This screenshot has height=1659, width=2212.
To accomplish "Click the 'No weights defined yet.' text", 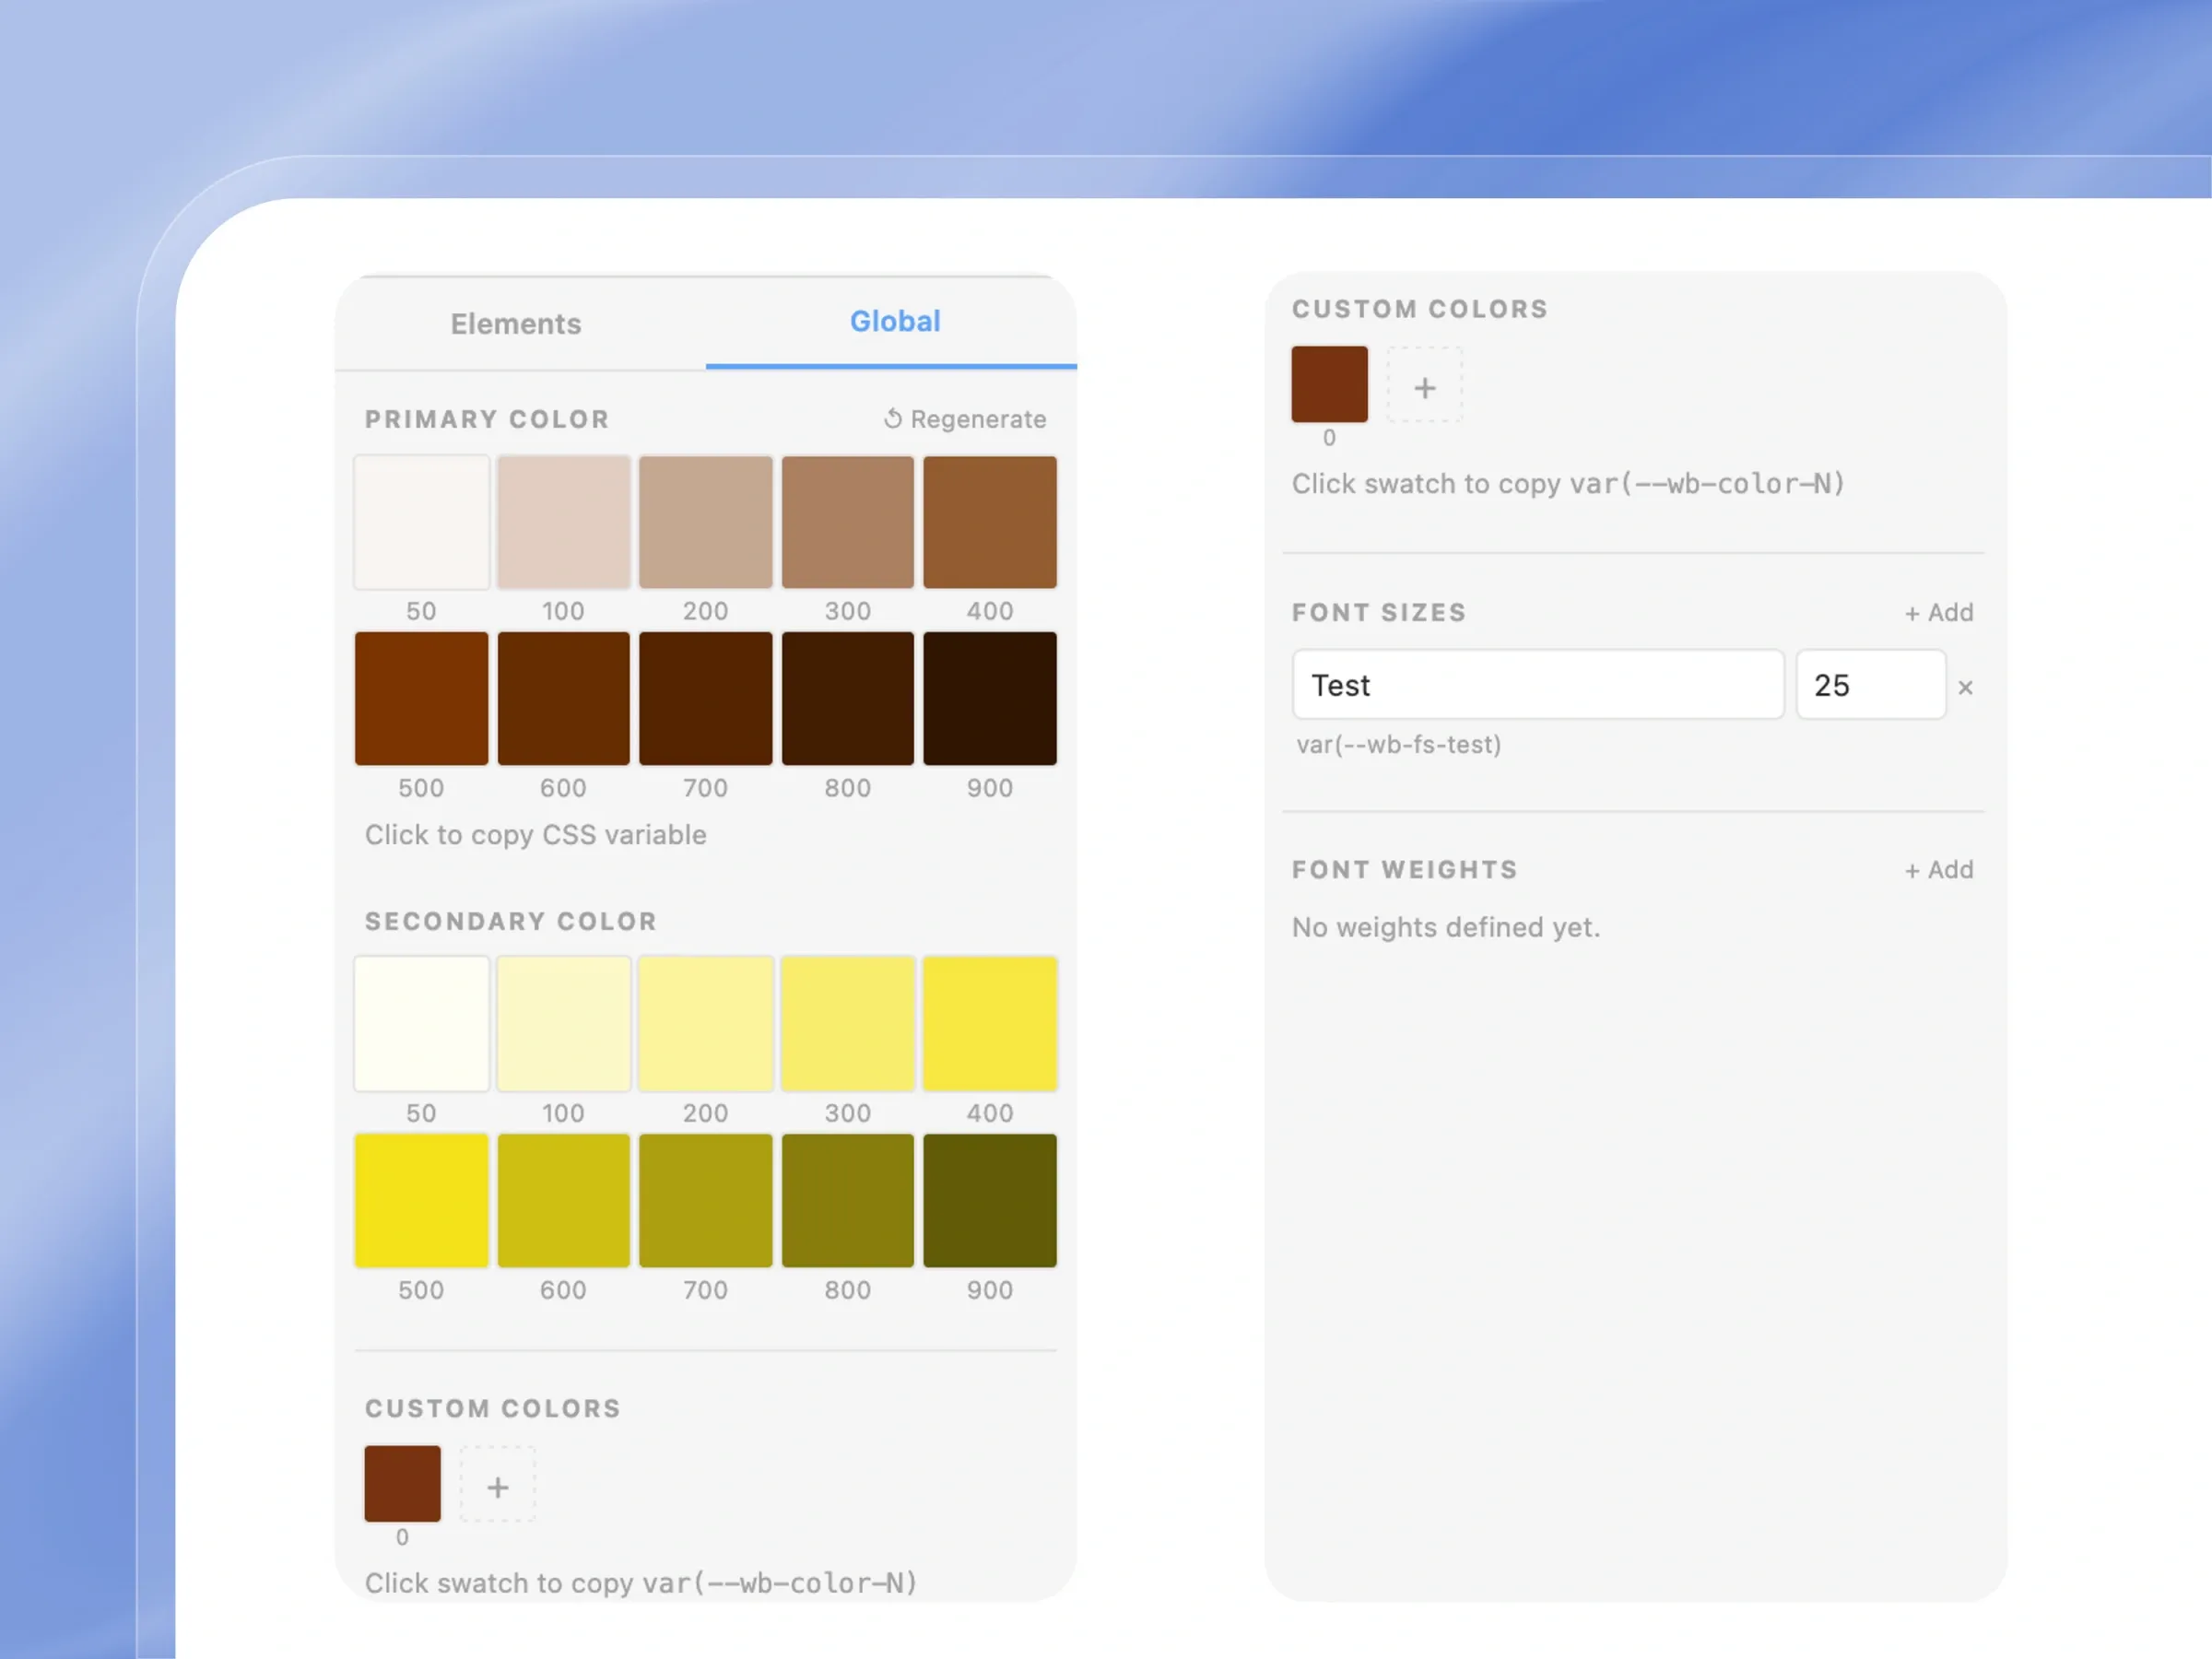I will (x=1446, y=928).
